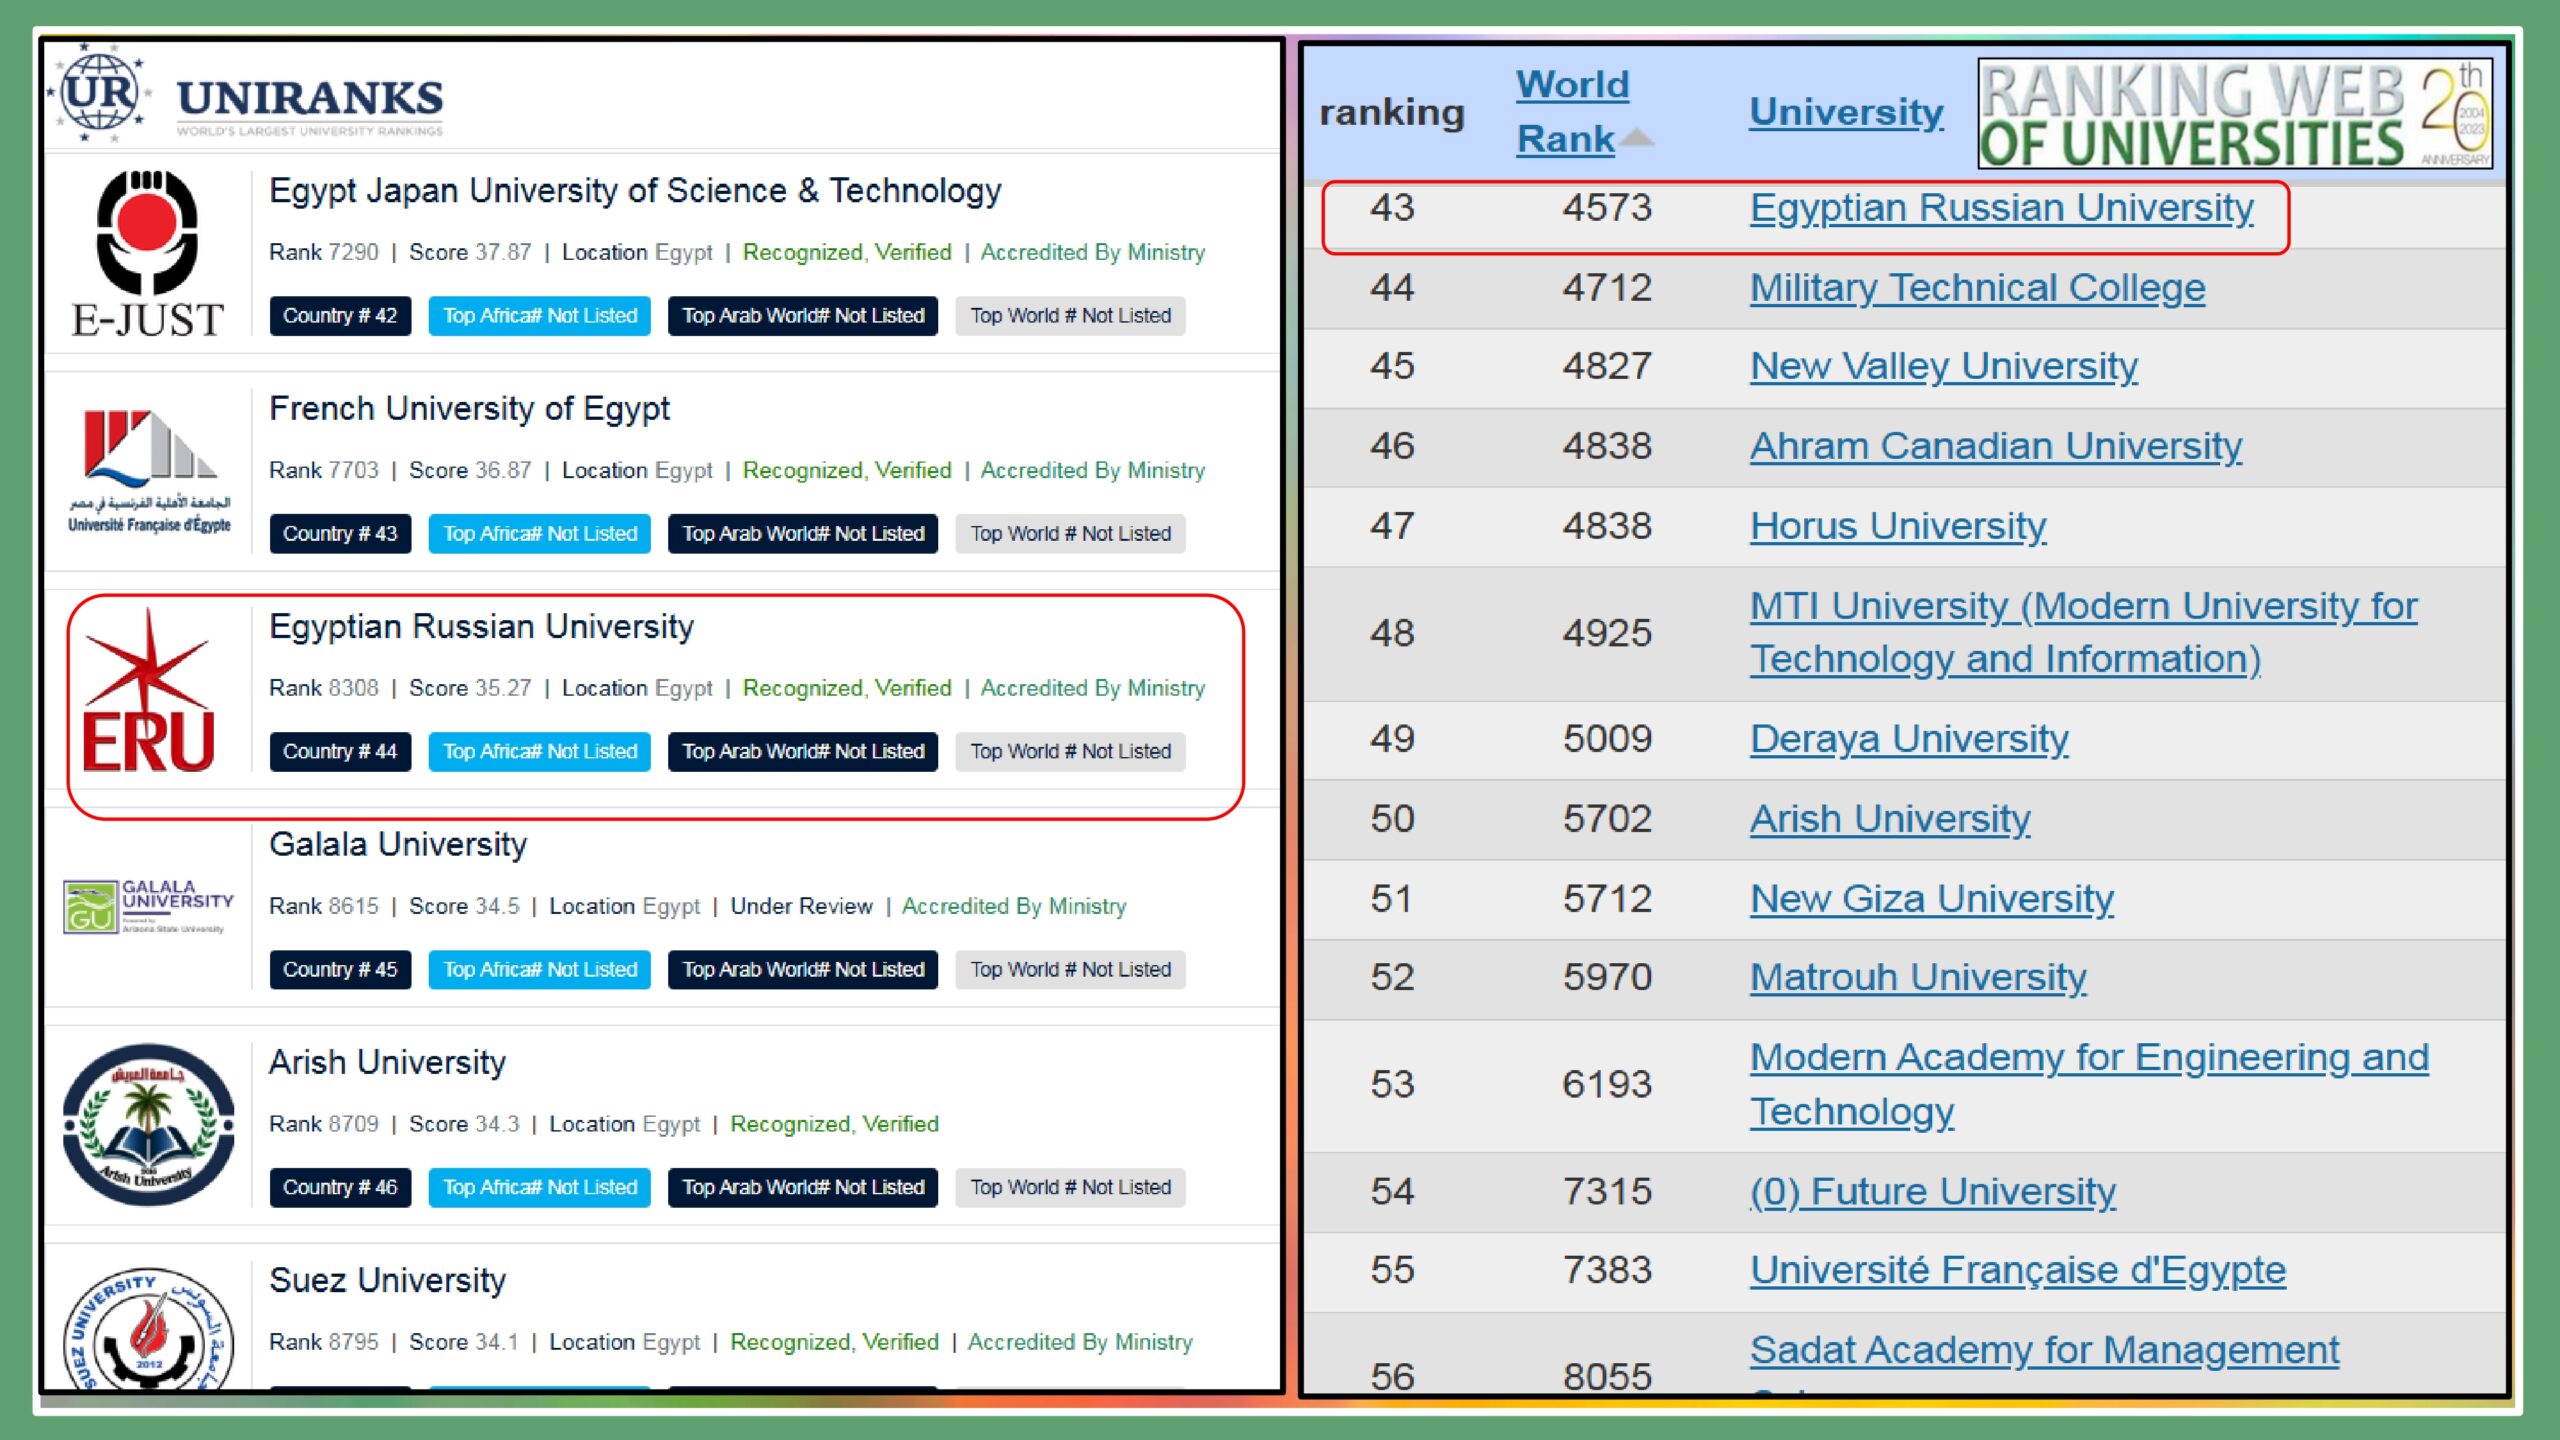
Task: Click Country # 45 badge
Action: (340, 970)
